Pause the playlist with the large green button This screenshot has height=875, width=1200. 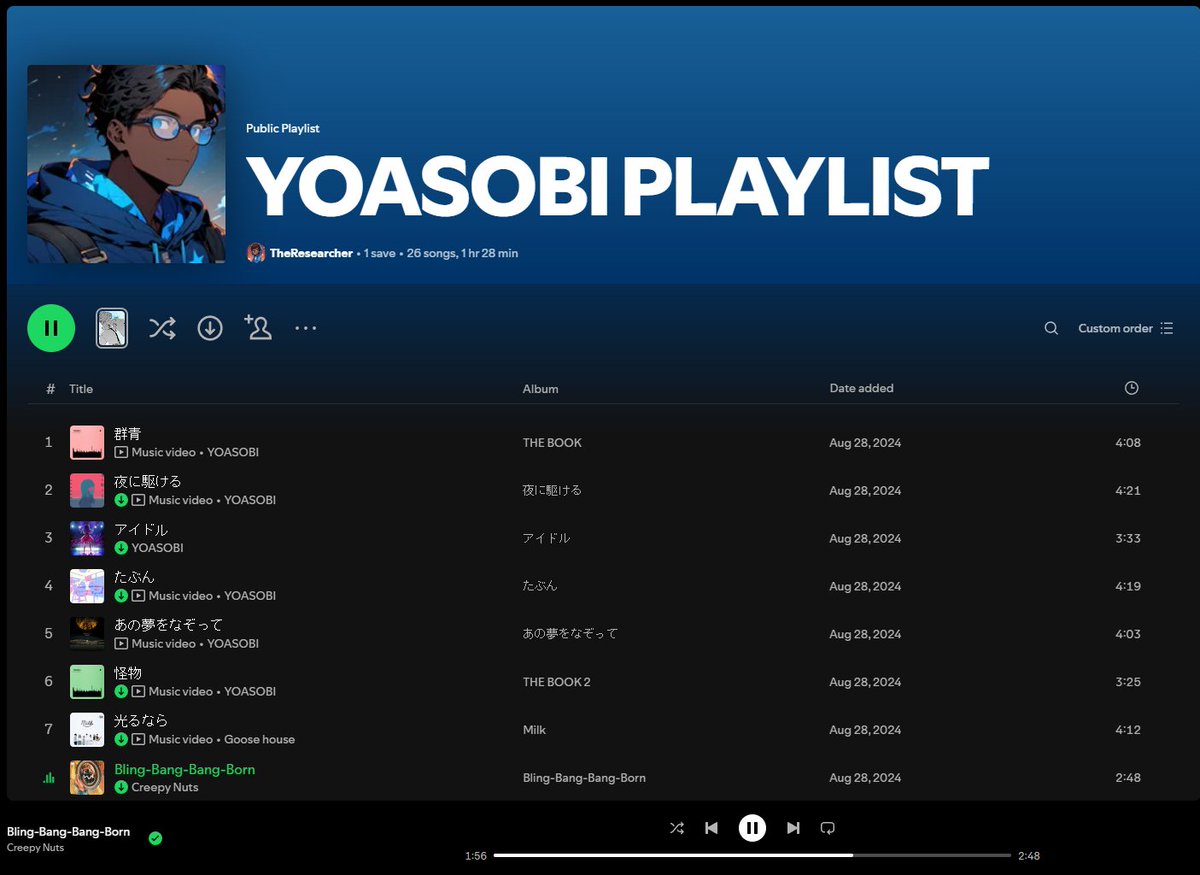click(51, 328)
